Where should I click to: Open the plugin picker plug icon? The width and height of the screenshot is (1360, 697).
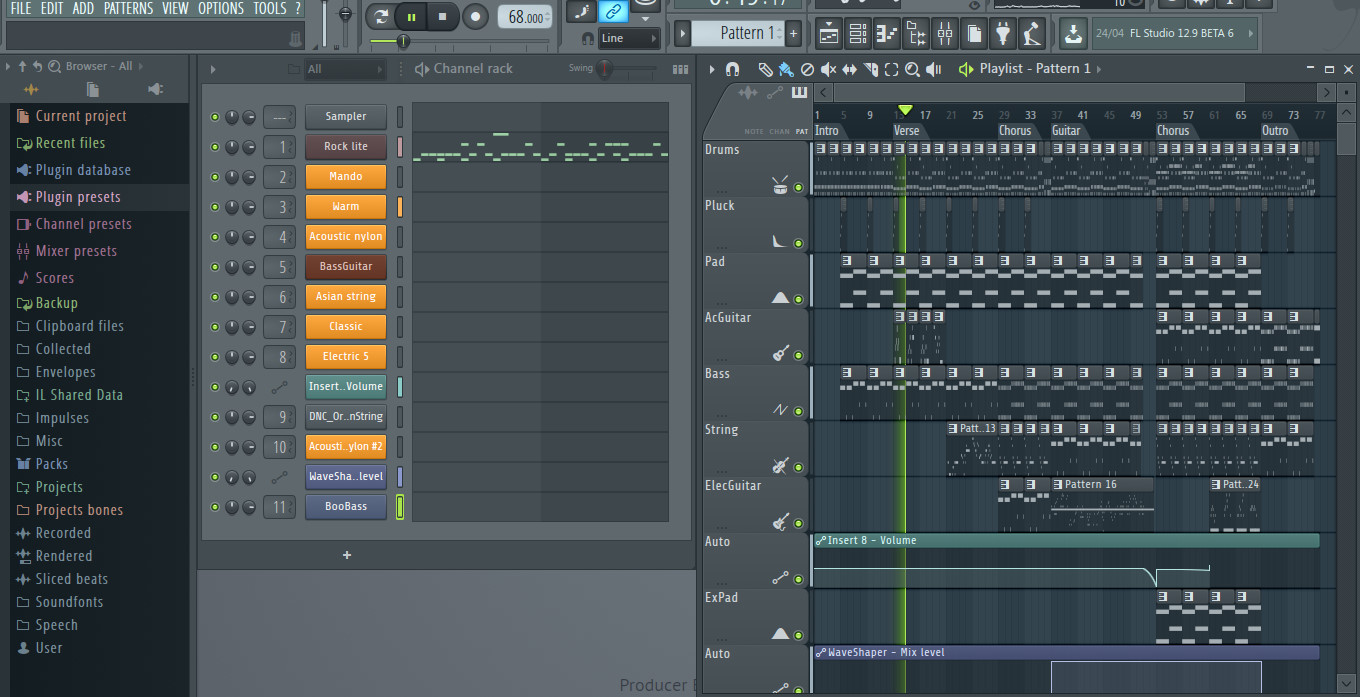pos(1003,33)
